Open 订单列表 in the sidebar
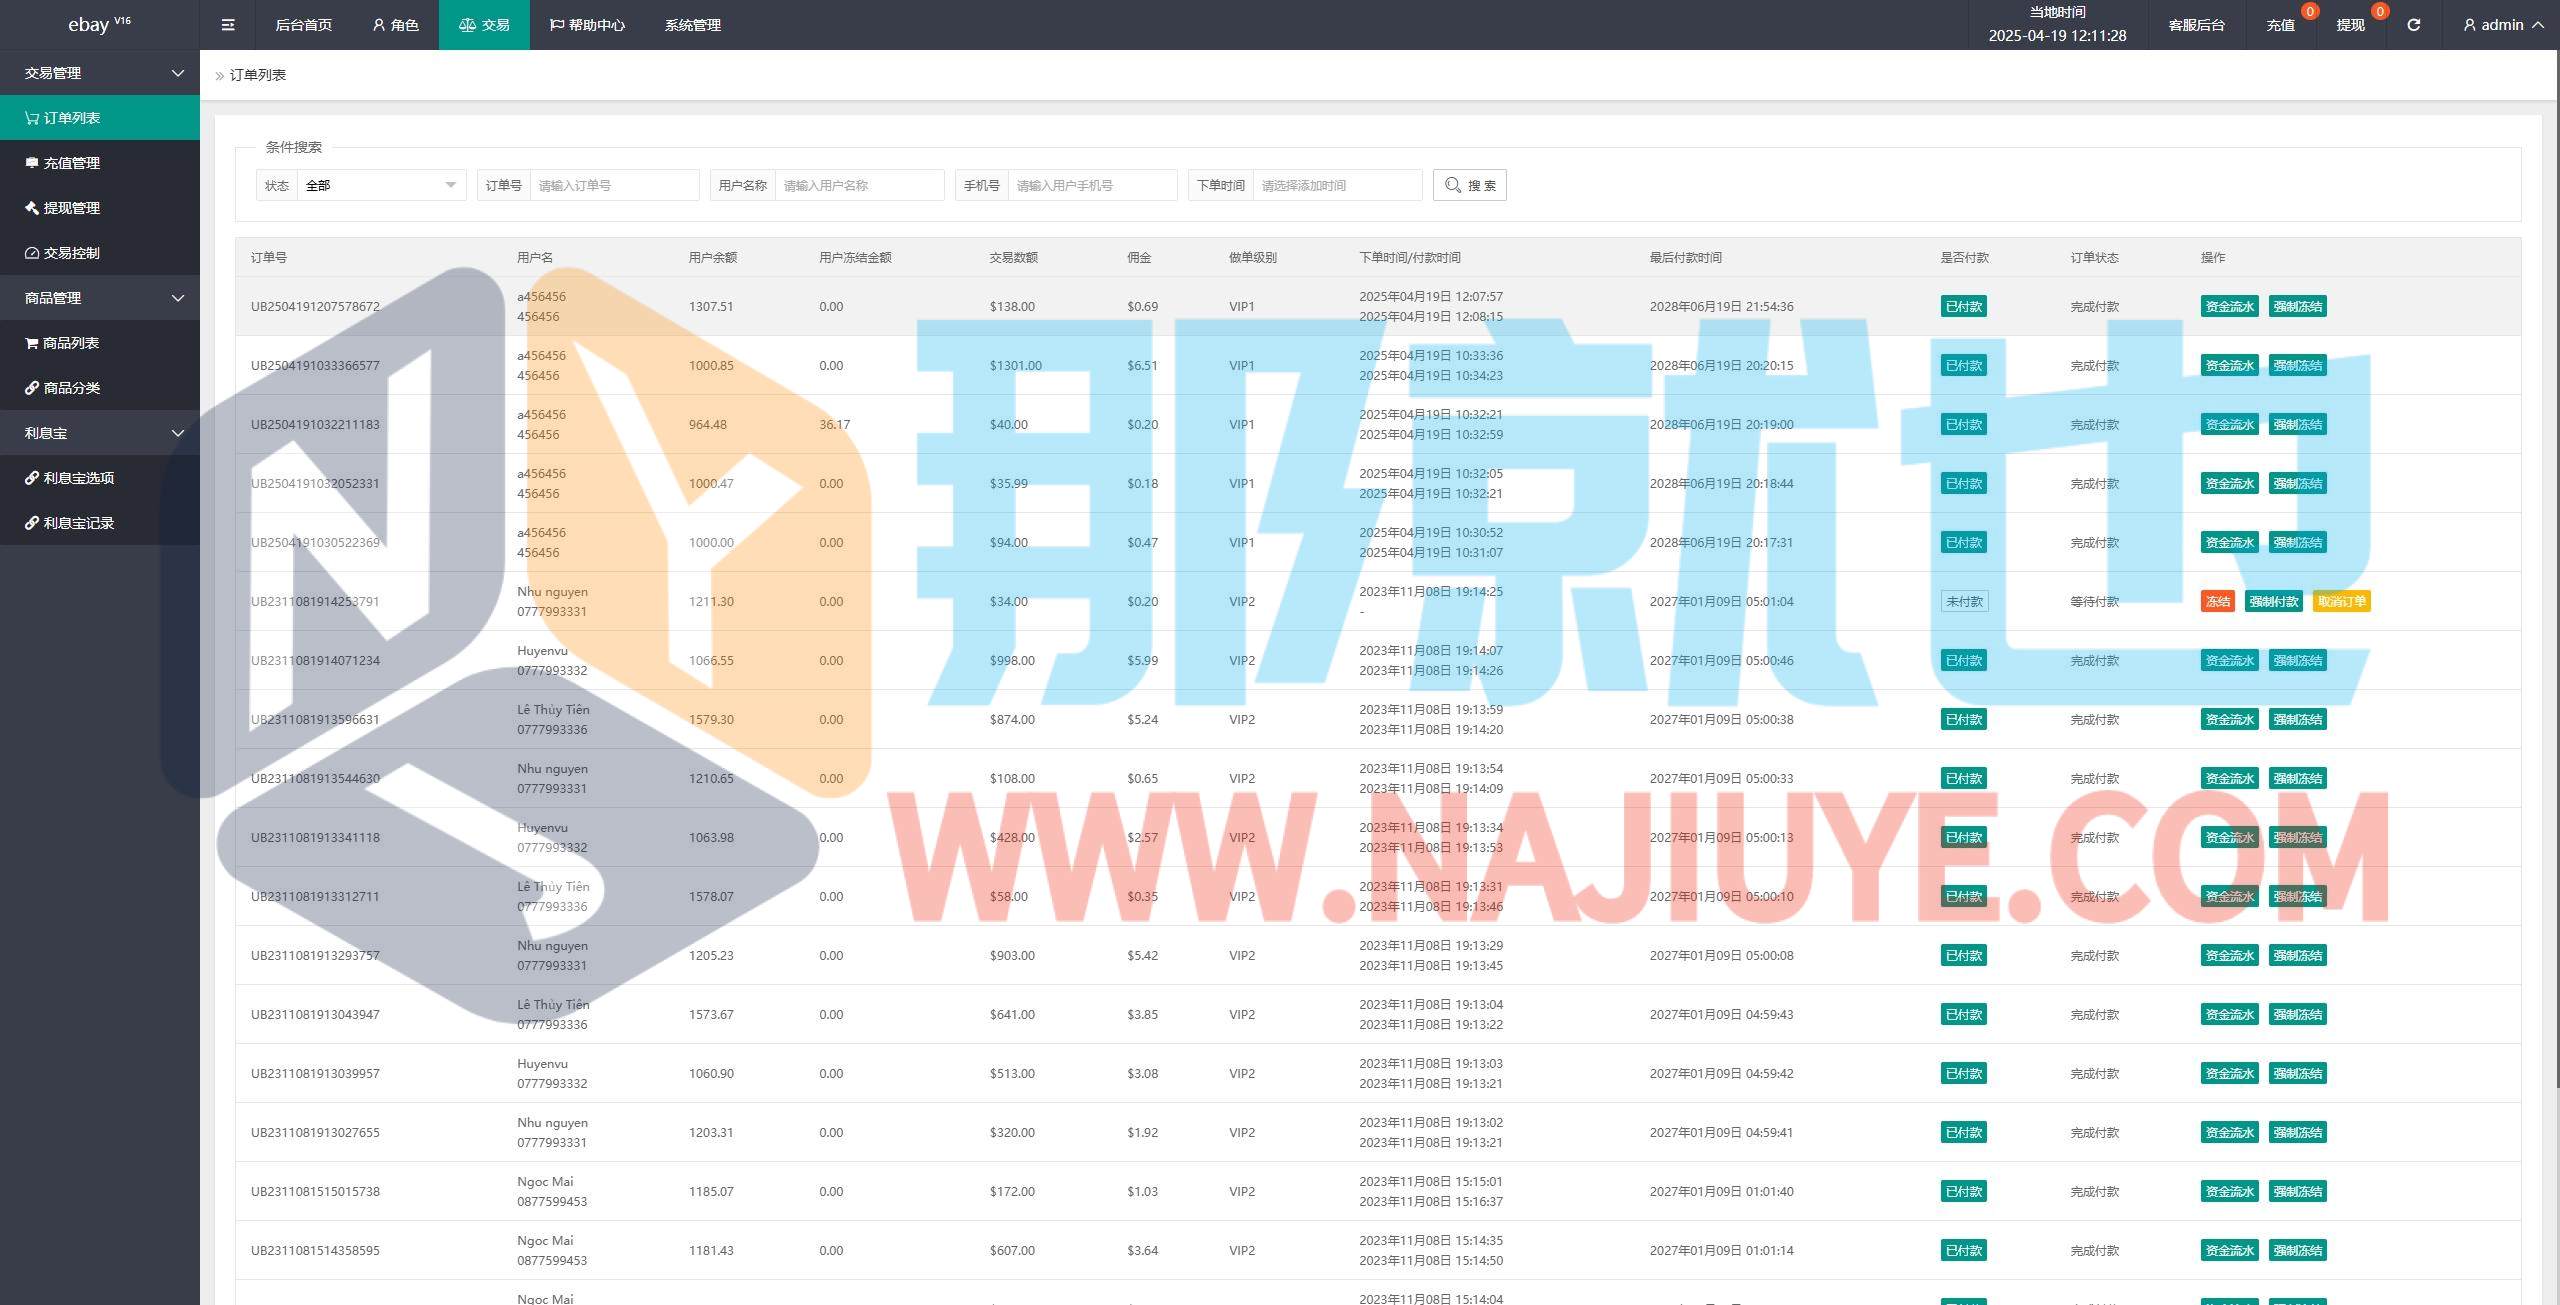Image resolution: width=2560 pixels, height=1305 pixels. tap(72, 118)
